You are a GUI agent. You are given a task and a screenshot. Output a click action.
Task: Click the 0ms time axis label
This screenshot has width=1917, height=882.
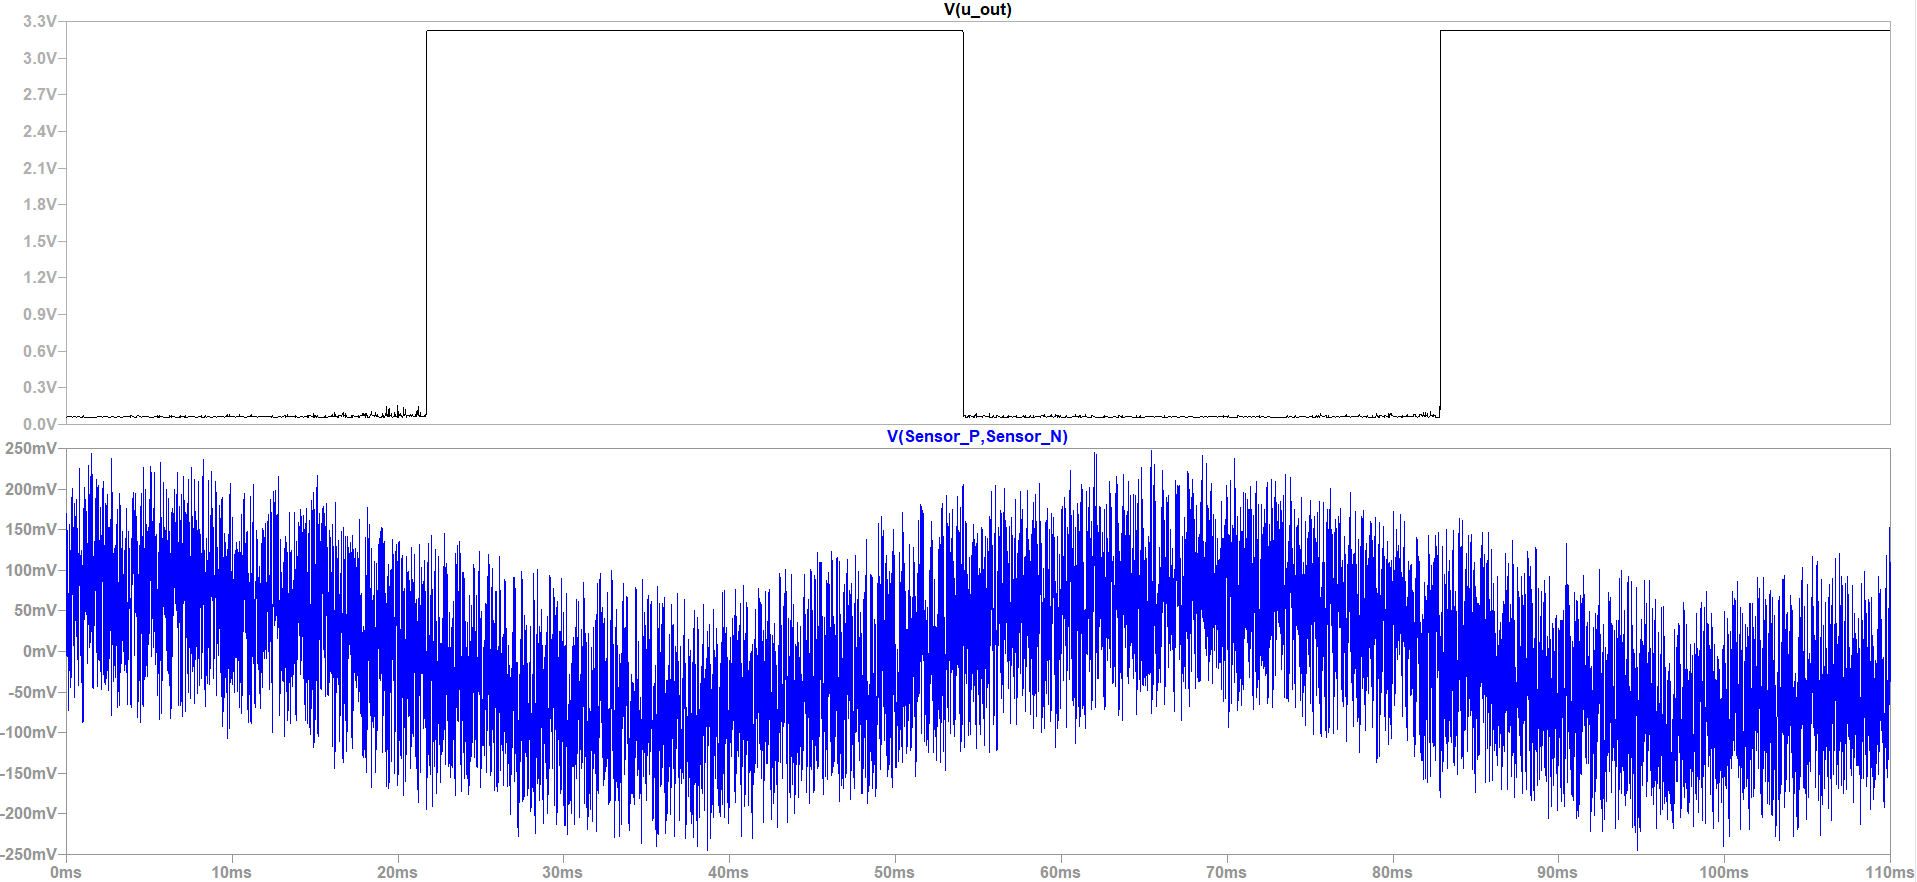(x=66, y=872)
